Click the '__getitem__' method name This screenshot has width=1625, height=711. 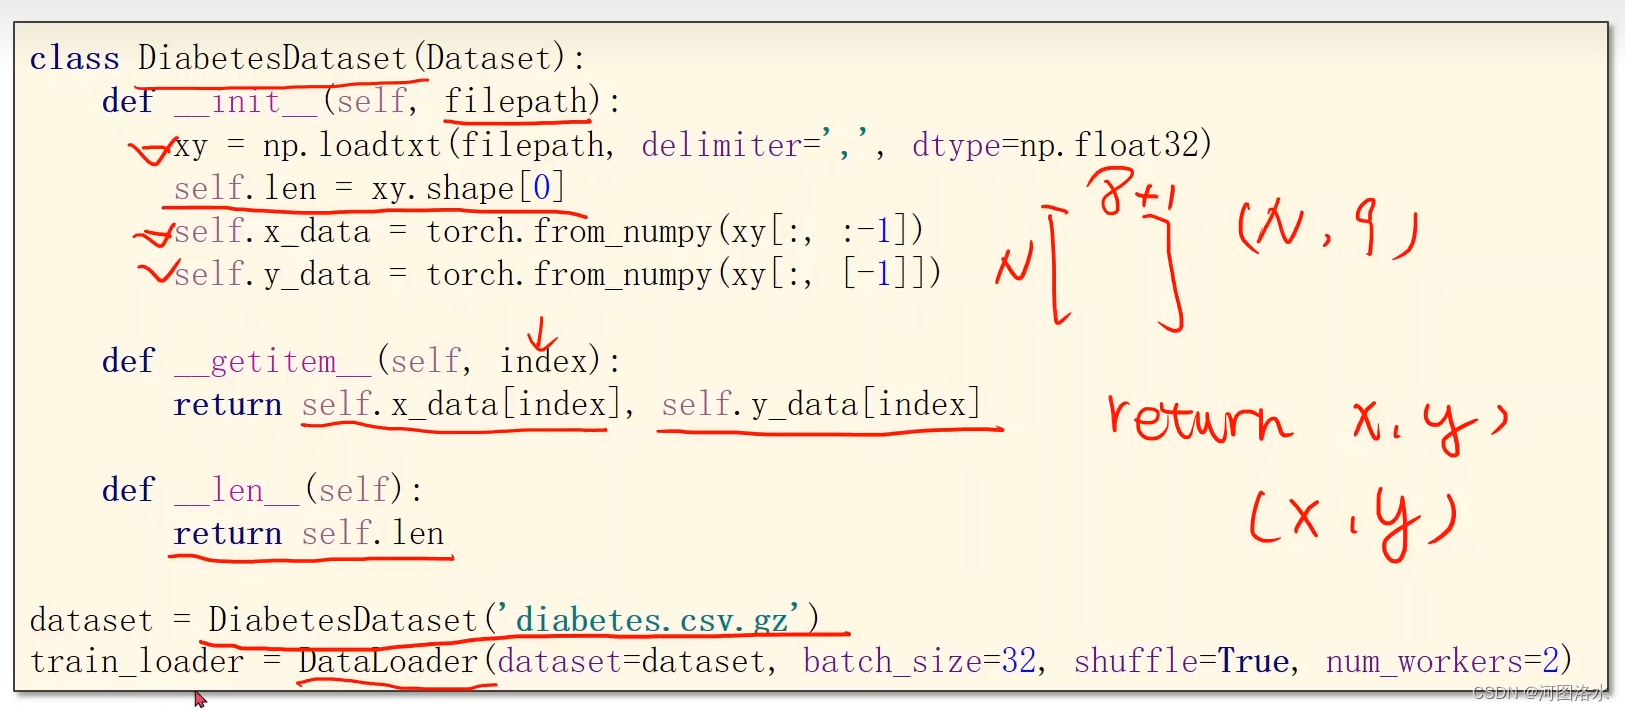click(273, 361)
